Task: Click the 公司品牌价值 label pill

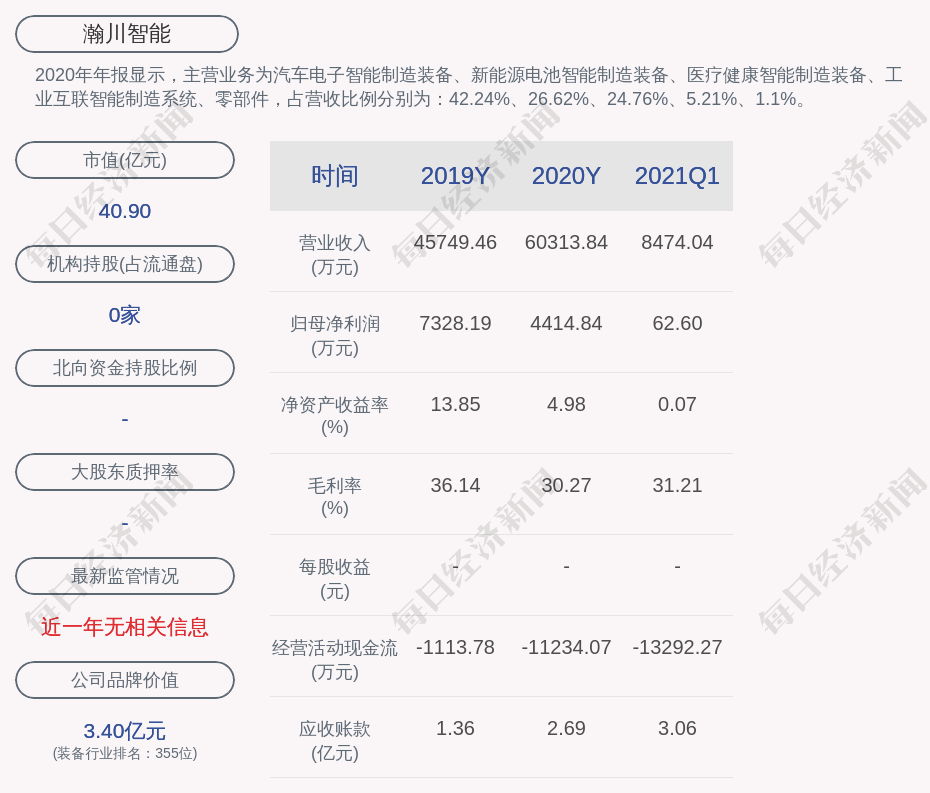Action: (x=125, y=680)
